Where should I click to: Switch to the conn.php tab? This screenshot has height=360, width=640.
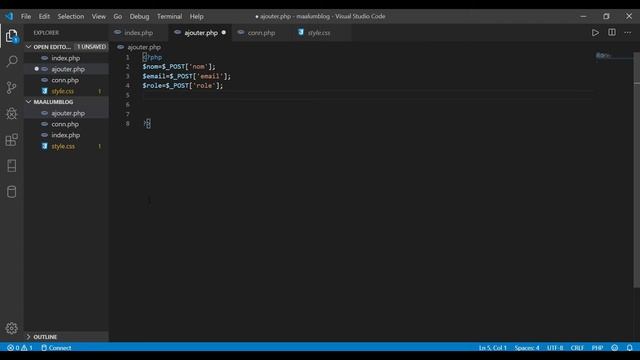pyautogui.click(x=261, y=33)
